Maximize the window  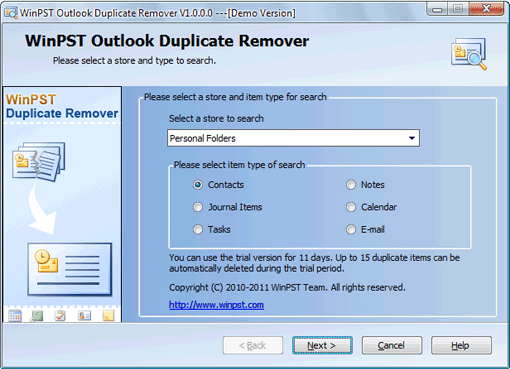(458, 9)
